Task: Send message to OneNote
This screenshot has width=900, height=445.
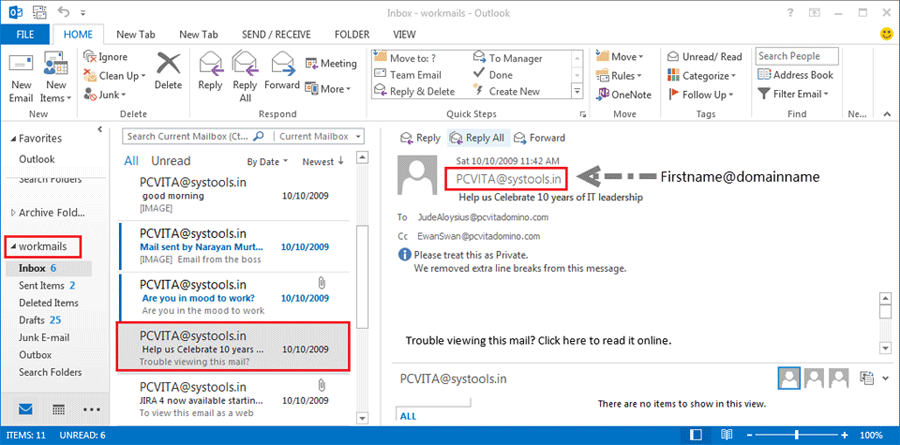Action: [x=624, y=95]
